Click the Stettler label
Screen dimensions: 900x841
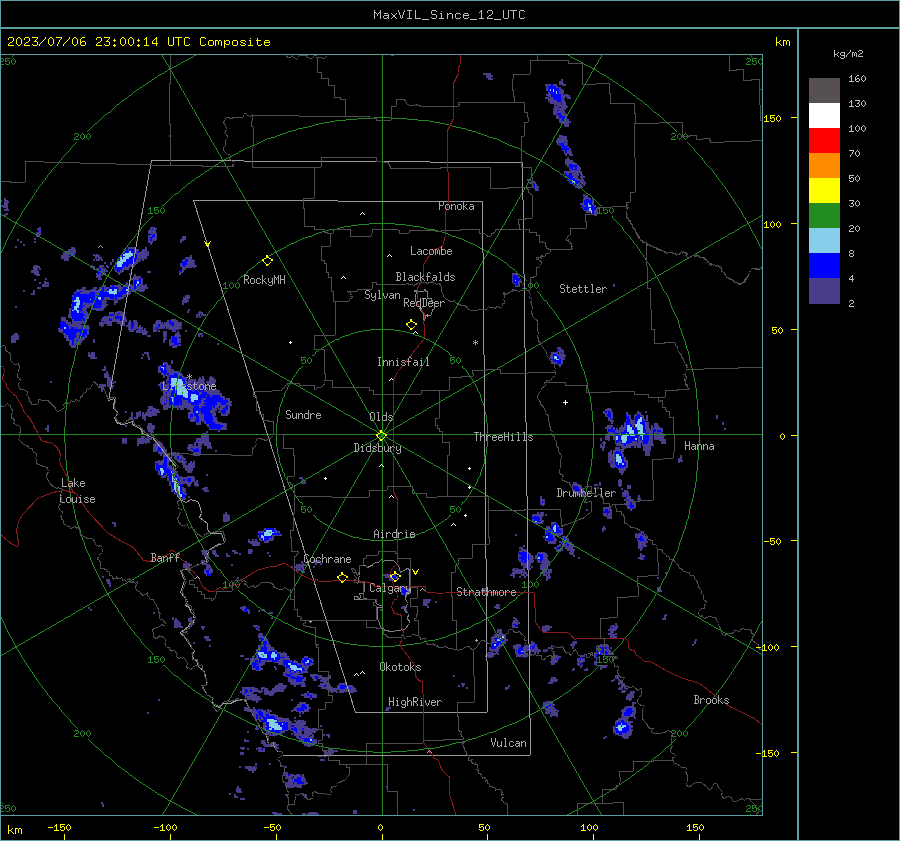(x=583, y=289)
